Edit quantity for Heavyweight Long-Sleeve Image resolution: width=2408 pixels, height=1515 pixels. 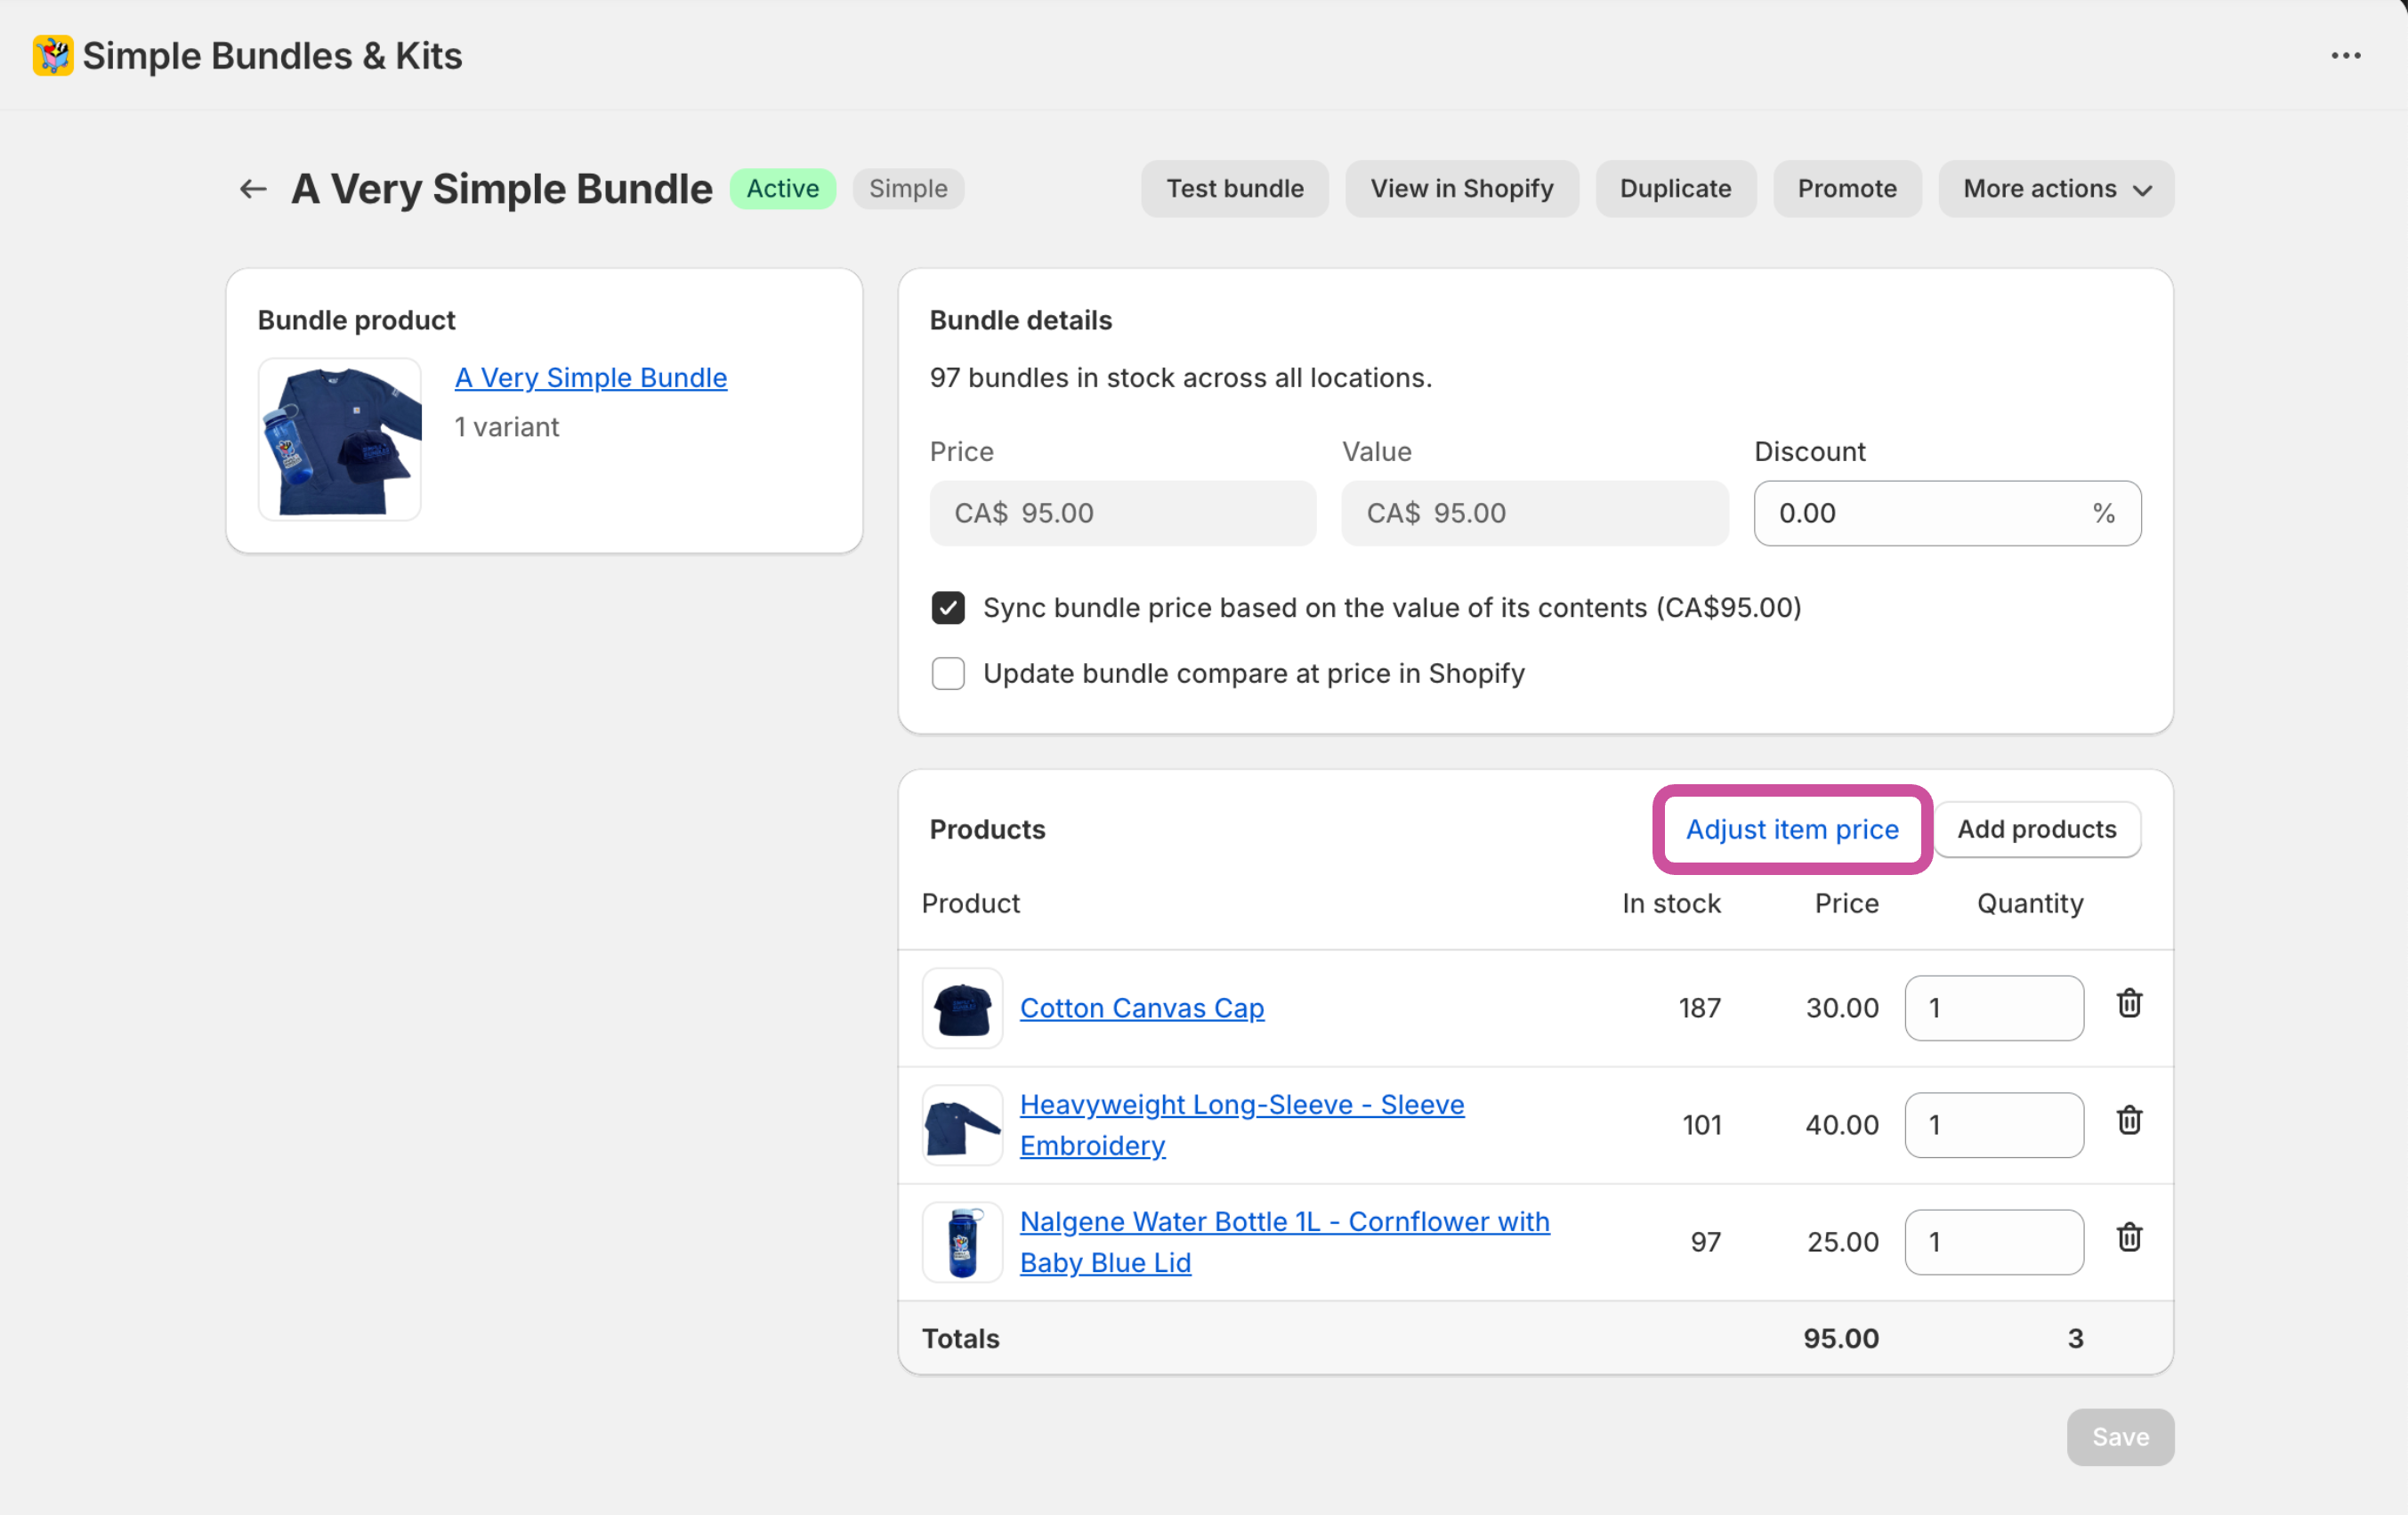click(x=1994, y=1125)
